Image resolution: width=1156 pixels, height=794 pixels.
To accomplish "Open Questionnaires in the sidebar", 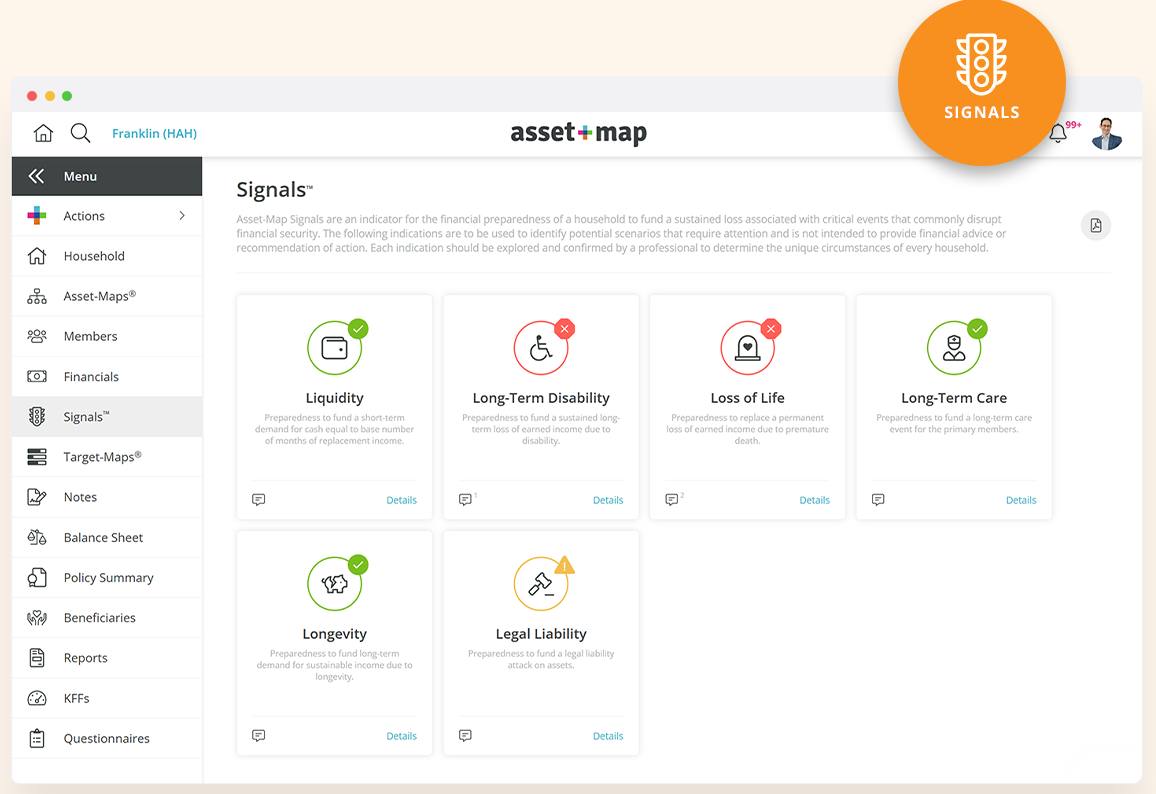I will tap(107, 738).
